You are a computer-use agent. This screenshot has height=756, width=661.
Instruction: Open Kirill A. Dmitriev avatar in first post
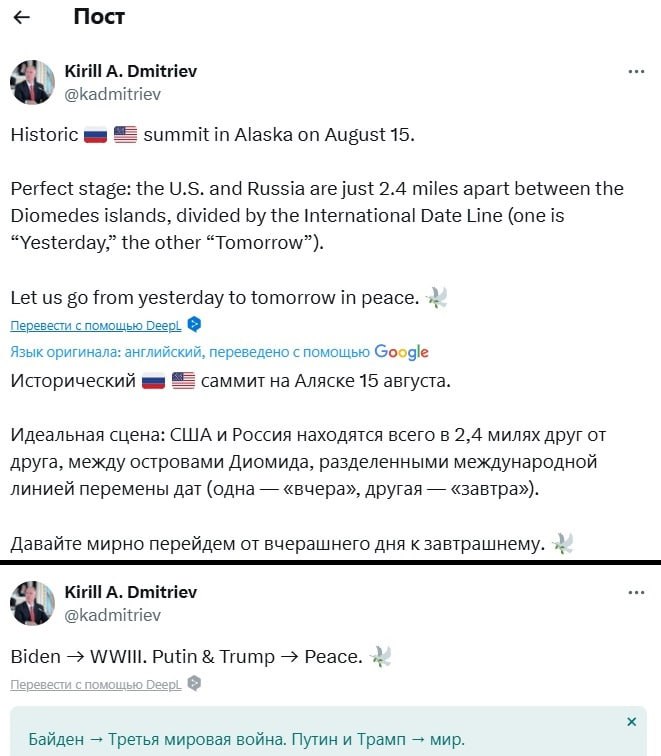[x=32, y=82]
